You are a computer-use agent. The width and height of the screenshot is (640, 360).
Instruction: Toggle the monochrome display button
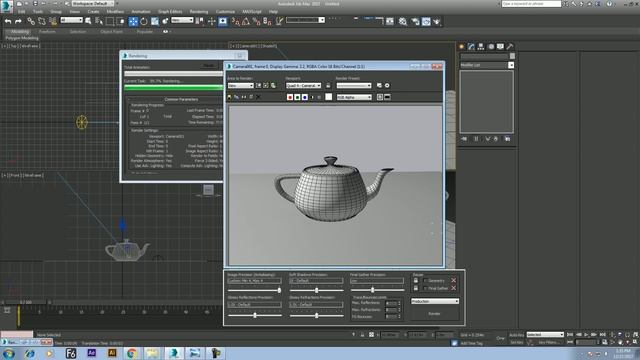coord(320,97)
